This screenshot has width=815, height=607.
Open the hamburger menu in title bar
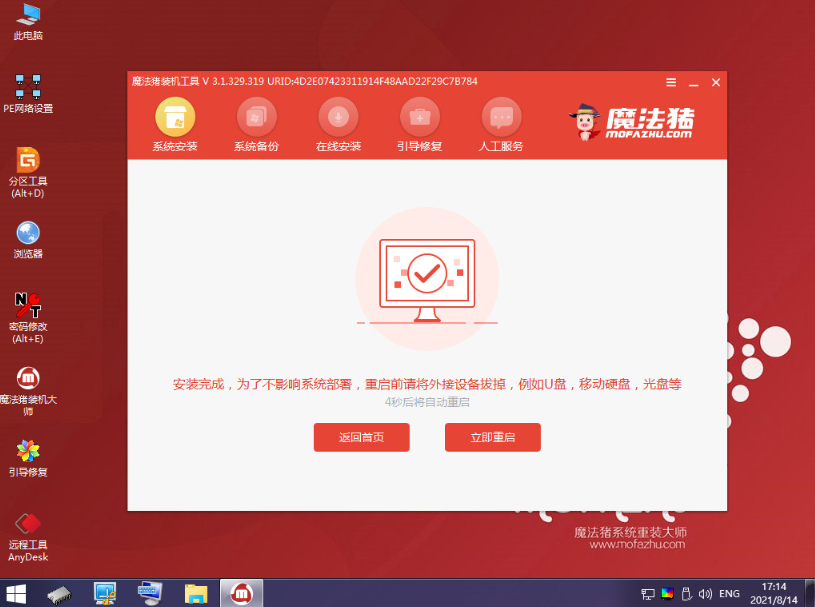tap(669, 83)
